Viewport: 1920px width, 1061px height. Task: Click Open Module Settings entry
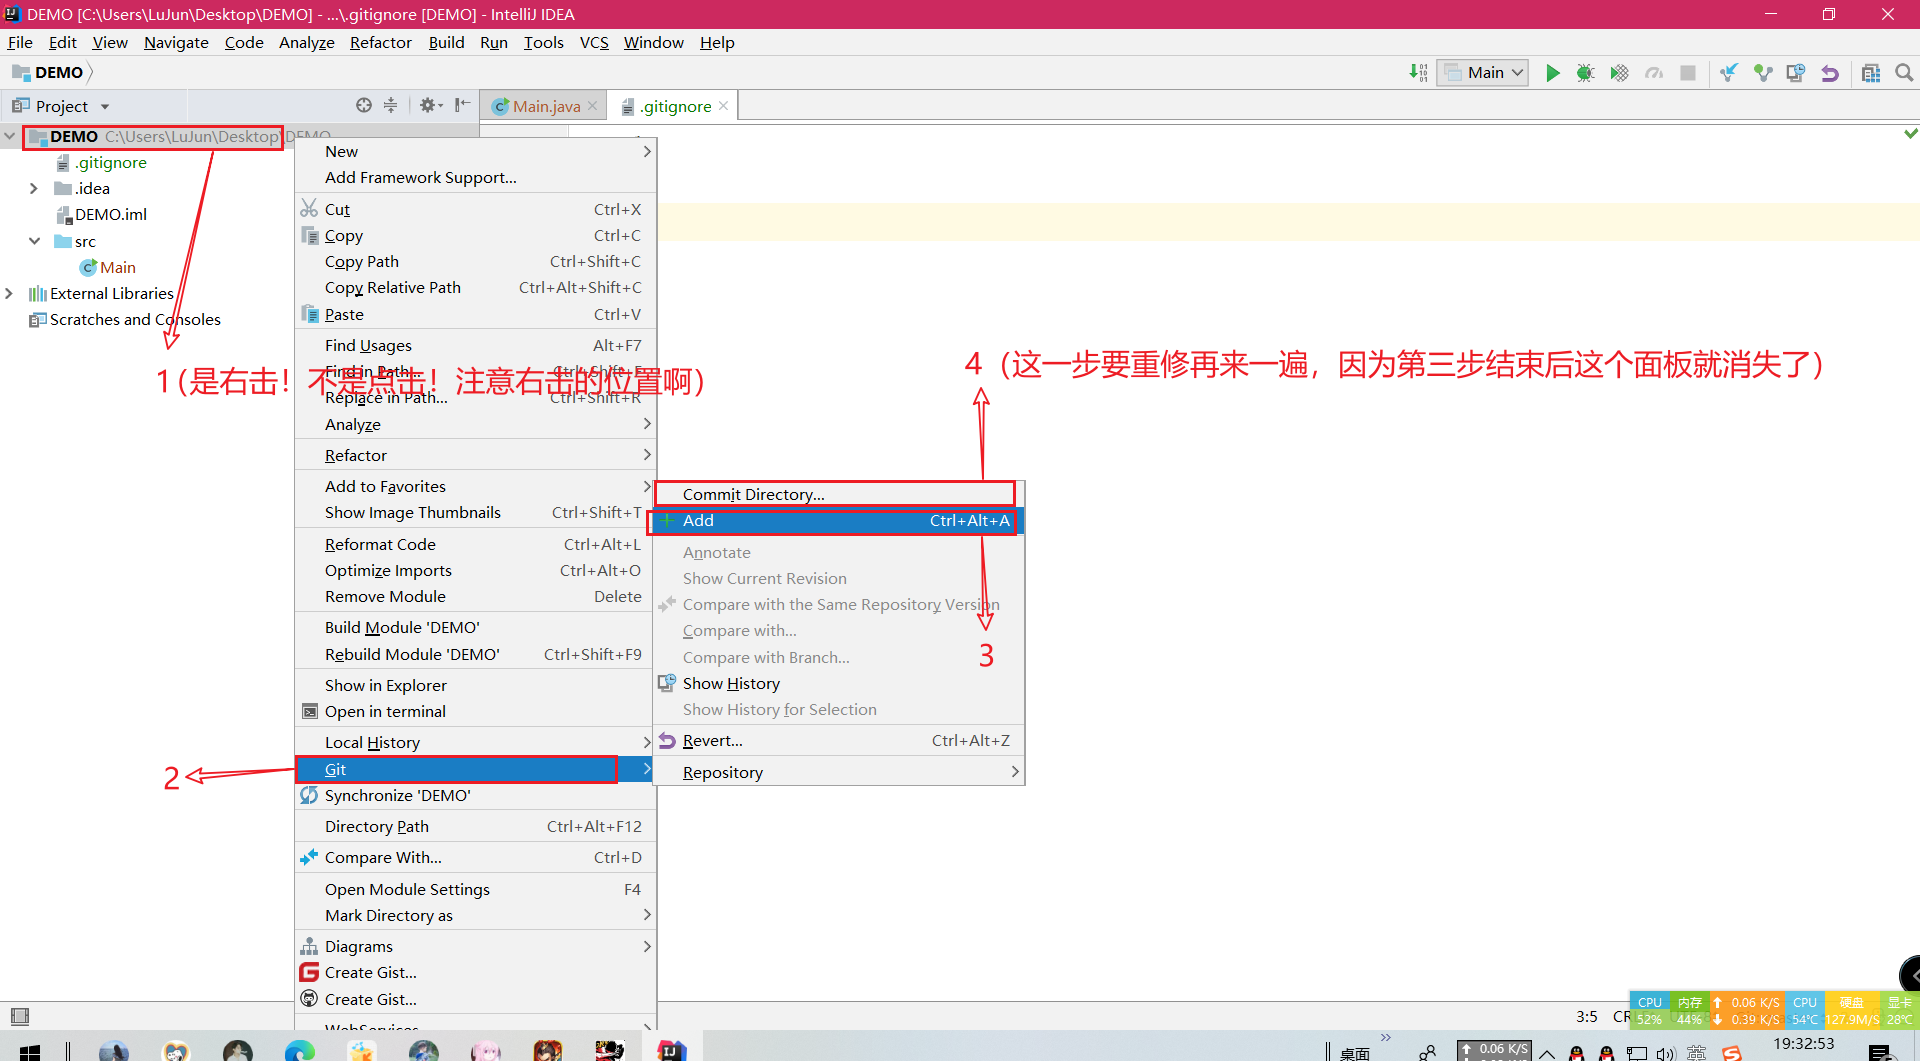coord(475,889)
